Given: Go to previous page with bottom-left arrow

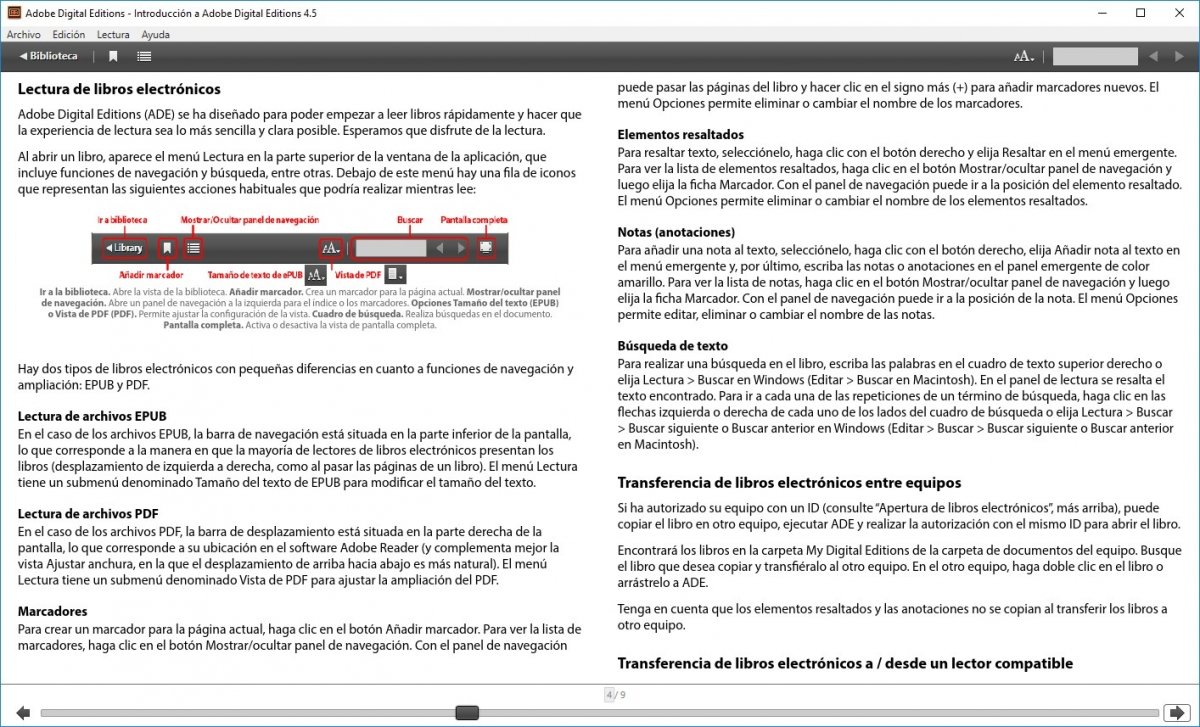Looking at the screenshot, I should click(23, 713).
